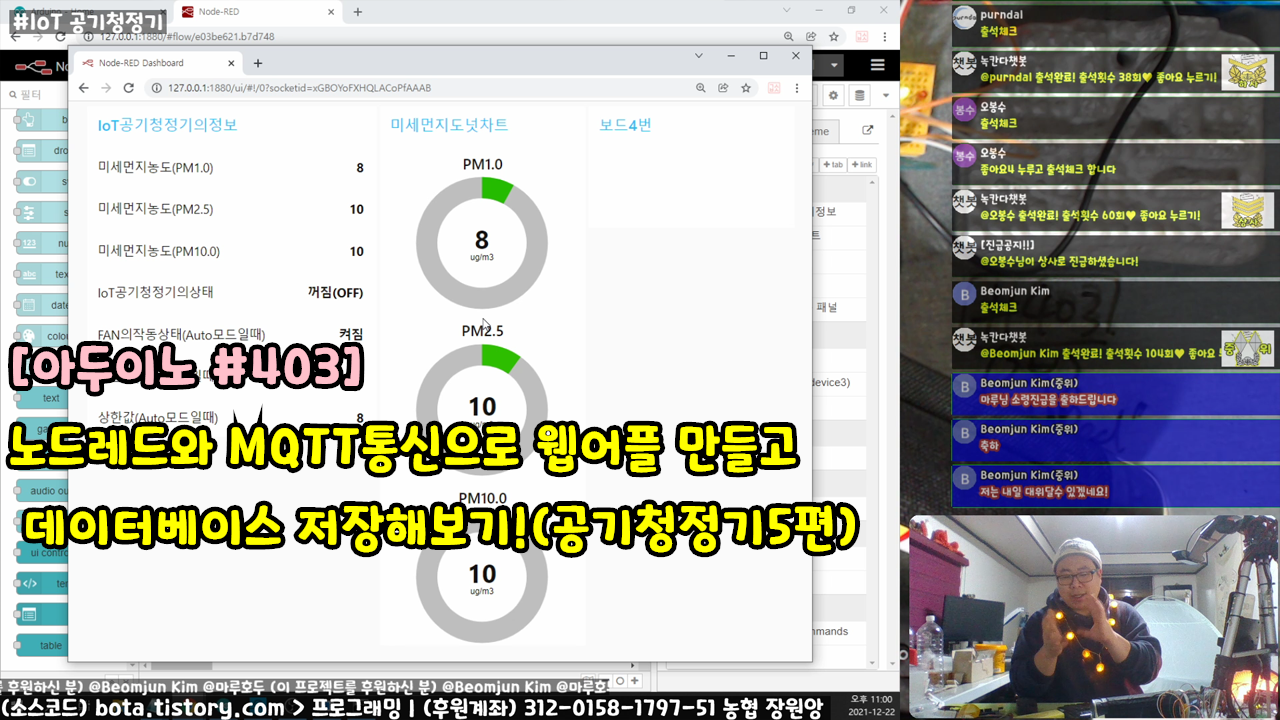Select the table node in the palette
The image size is (1280, 720).
(x=42, y=645)
